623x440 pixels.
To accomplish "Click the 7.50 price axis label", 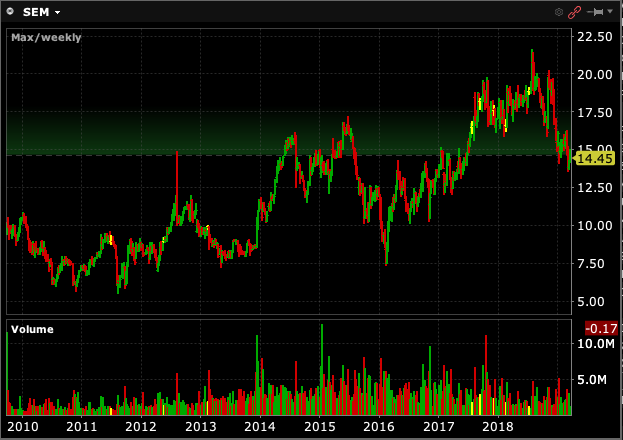I will point(590,264).
